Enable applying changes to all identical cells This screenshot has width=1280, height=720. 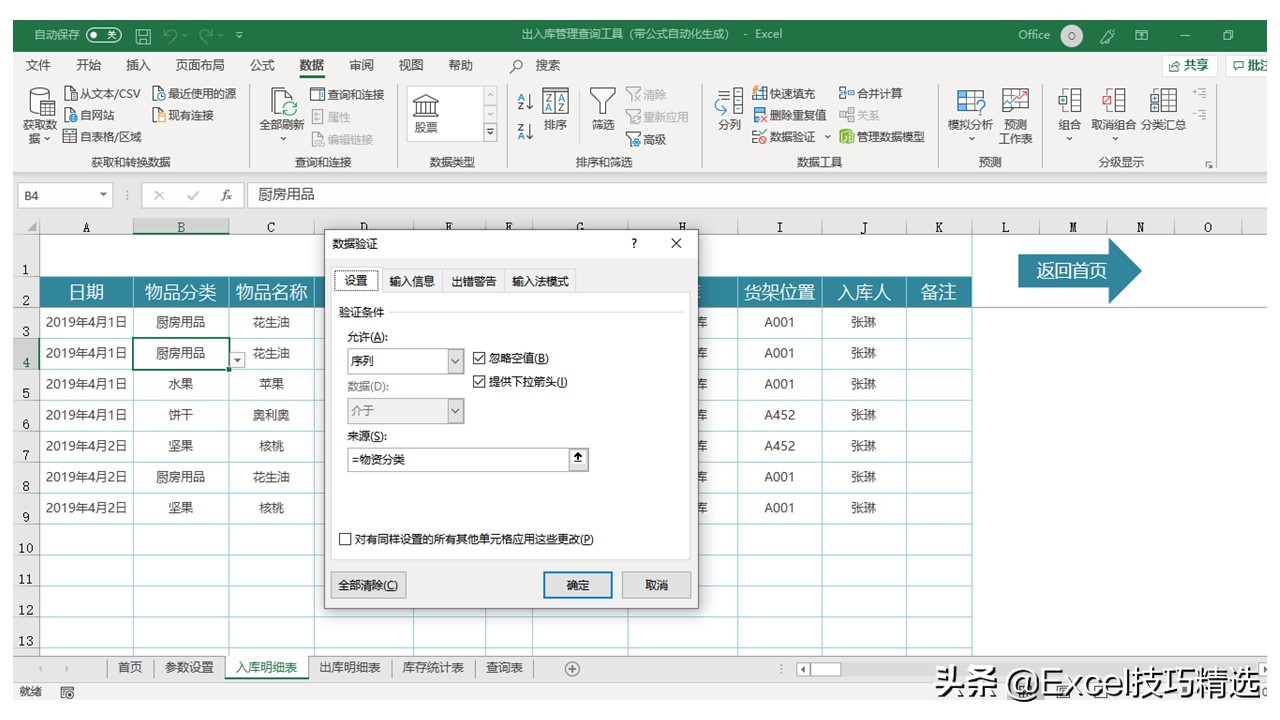(x=345, y=539)
